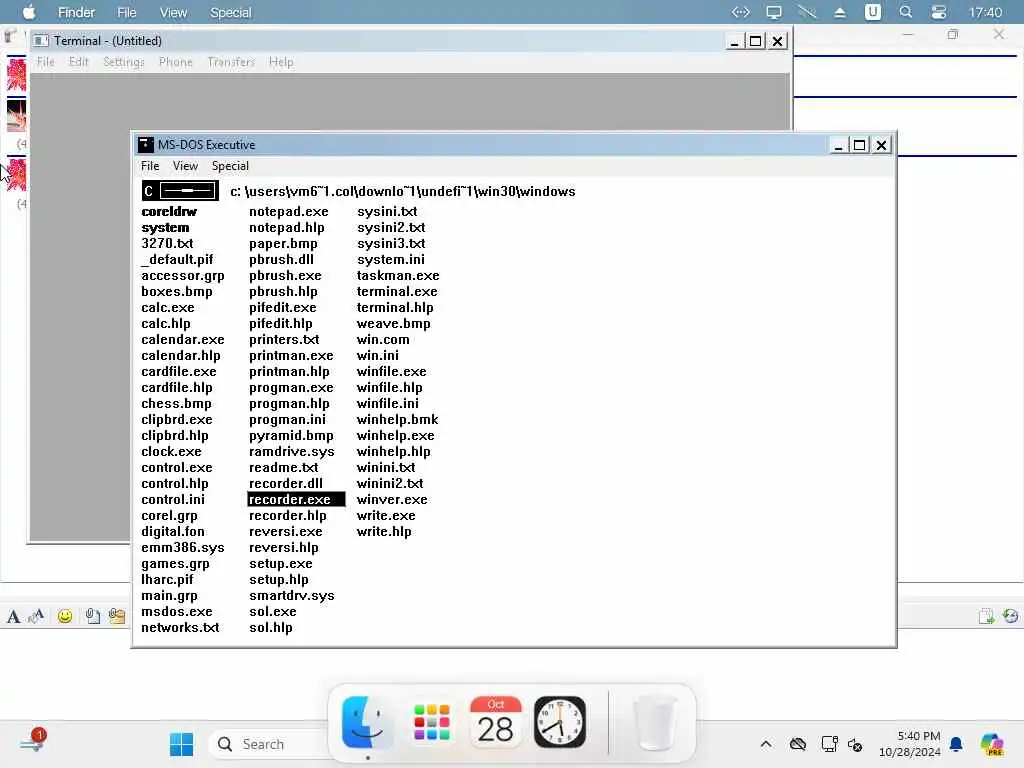Click the taskbar date and time

[x=910, y=744]
